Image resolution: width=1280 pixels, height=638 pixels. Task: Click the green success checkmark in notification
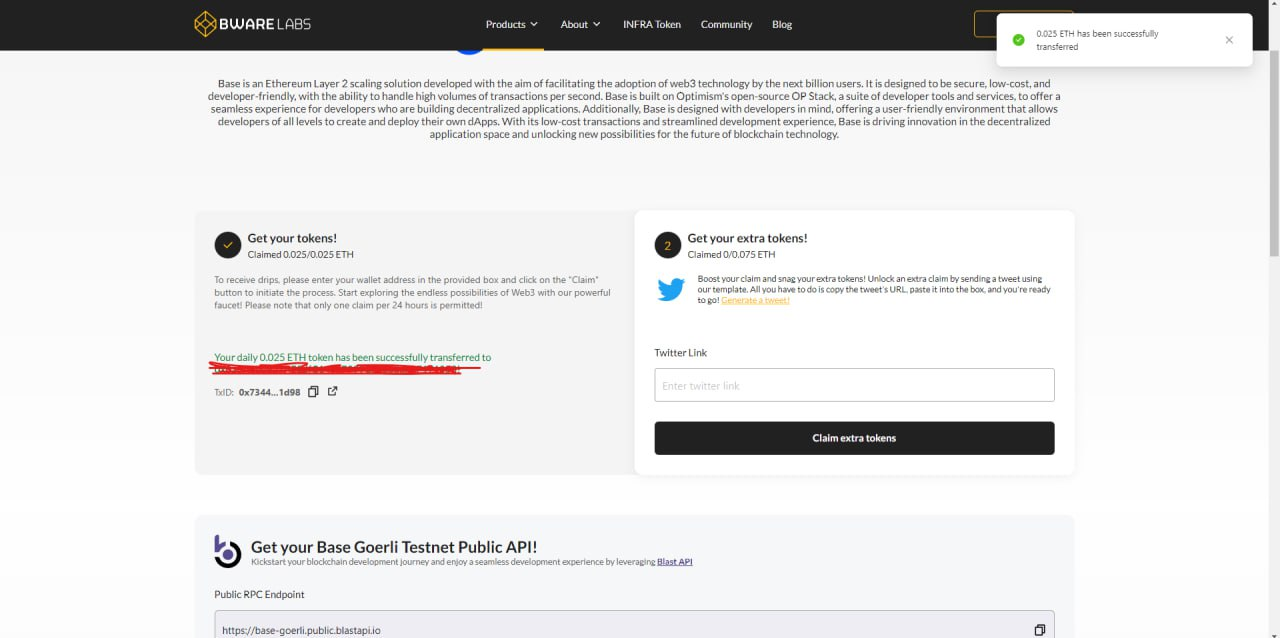coord(1018,40)
